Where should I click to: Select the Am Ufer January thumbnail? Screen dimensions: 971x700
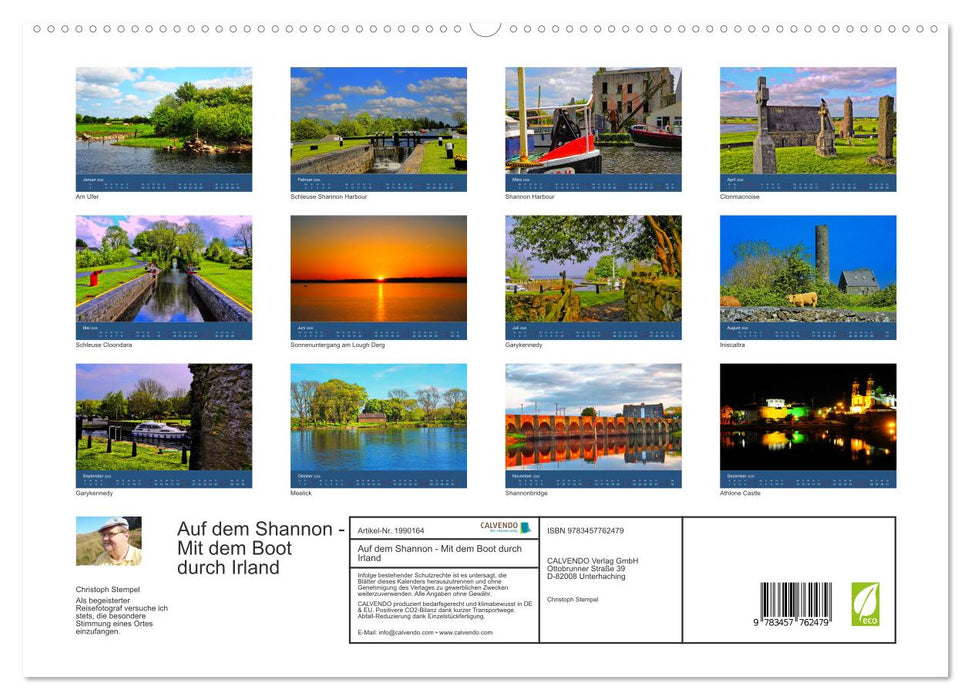[x=163, y=127]
